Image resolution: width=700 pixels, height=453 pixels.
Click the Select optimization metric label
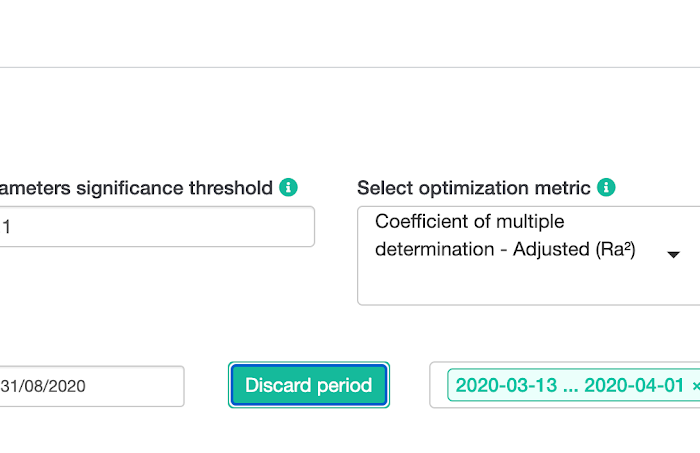[474, 188]
